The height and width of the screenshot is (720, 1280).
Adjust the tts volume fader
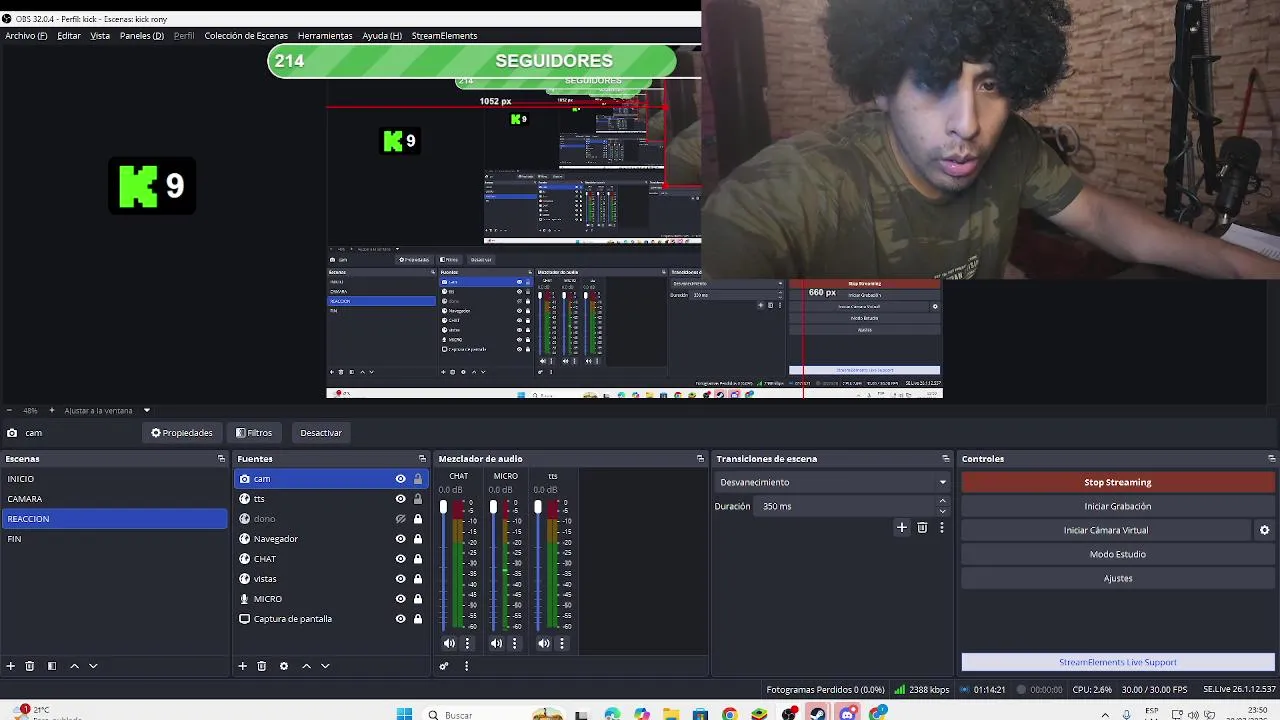pyautogui.click(x=538, y=508)
